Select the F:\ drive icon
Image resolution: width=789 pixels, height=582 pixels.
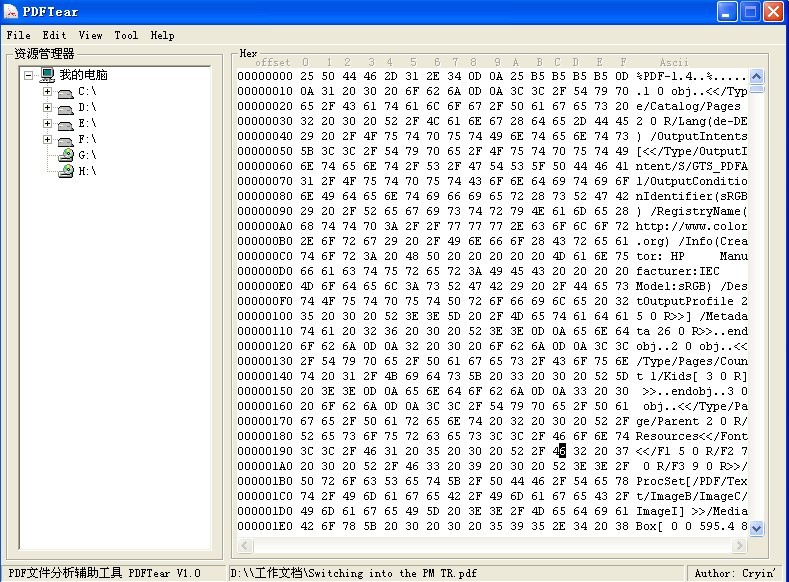pos(65,140)
